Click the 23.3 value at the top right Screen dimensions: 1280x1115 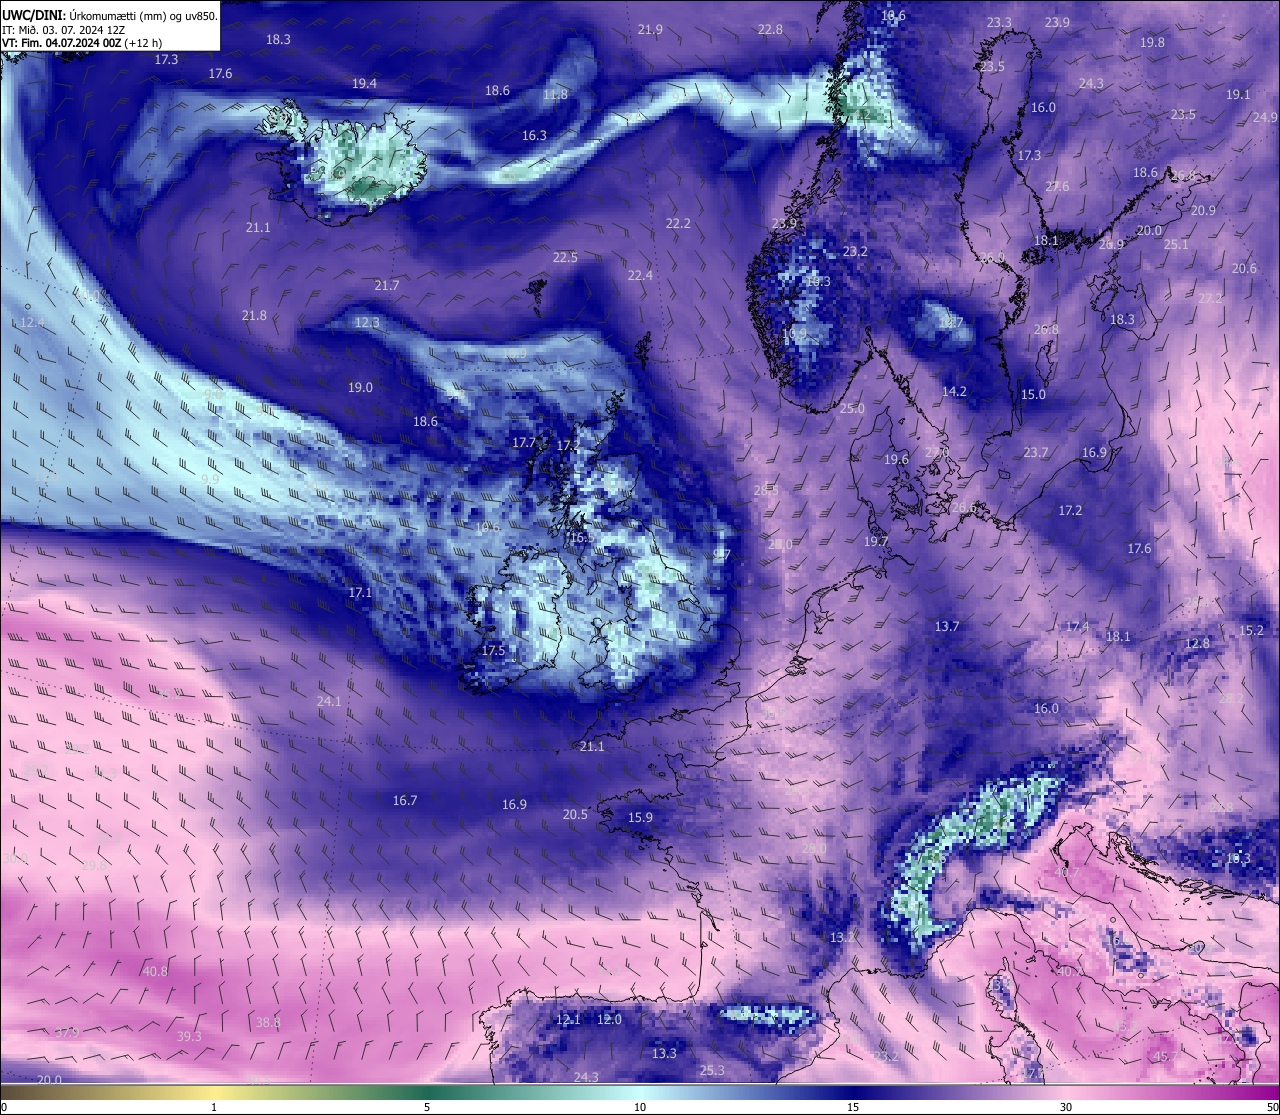pyautogui.click(x=998, y=23)
